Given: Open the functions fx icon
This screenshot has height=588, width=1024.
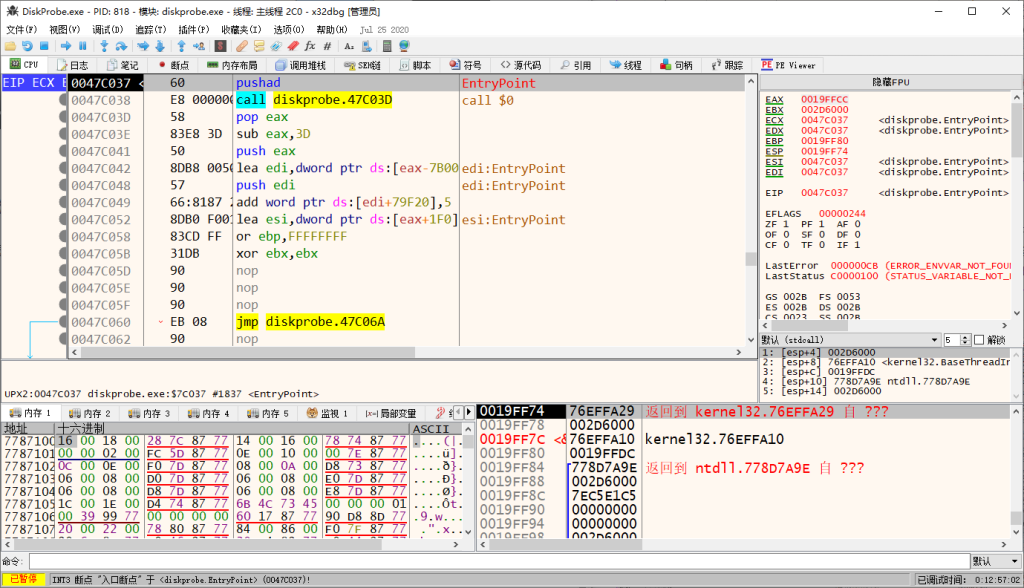Looking at the screenshot, I should (x=310, y=46).
